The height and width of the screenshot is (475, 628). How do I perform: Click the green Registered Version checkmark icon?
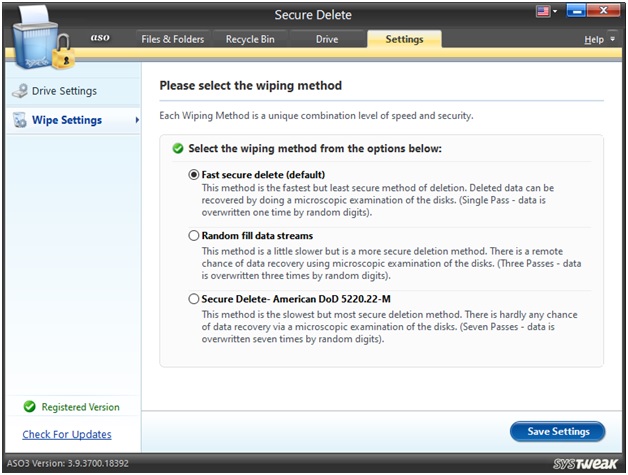point(29,408)
